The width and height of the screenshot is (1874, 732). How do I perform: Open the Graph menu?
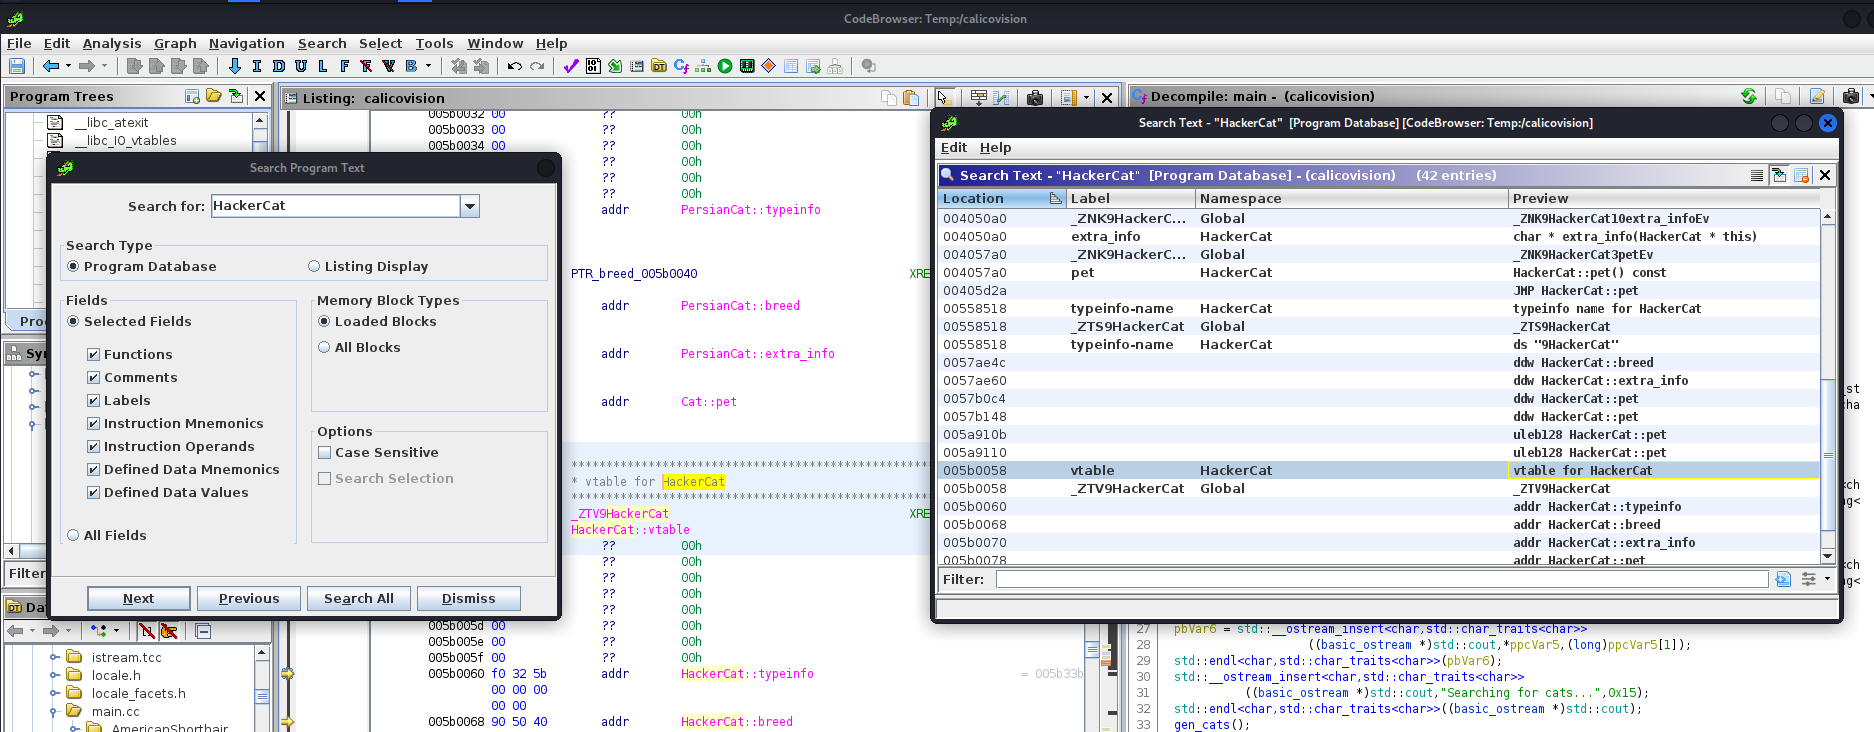coord(175,43)
